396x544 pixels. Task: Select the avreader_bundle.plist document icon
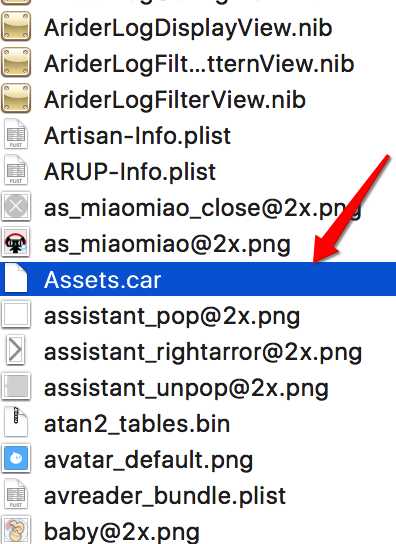click(x=16, y=494)
